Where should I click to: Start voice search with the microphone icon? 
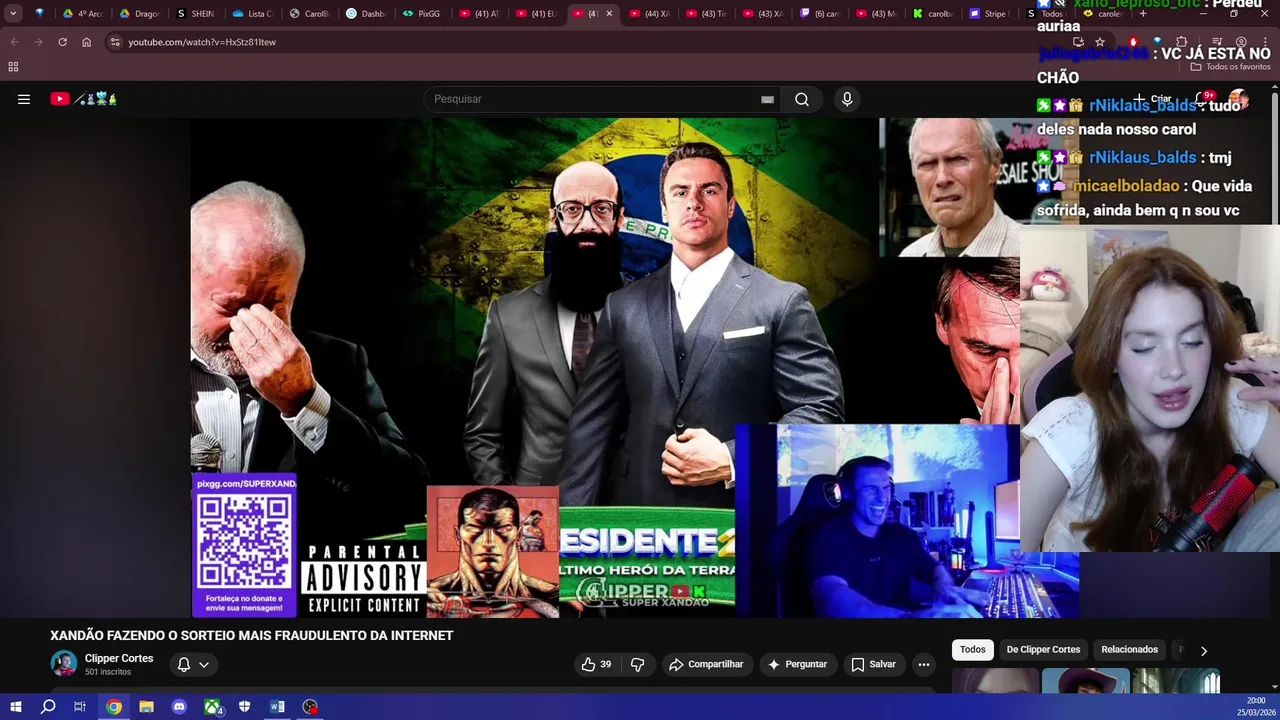point(847,99)
